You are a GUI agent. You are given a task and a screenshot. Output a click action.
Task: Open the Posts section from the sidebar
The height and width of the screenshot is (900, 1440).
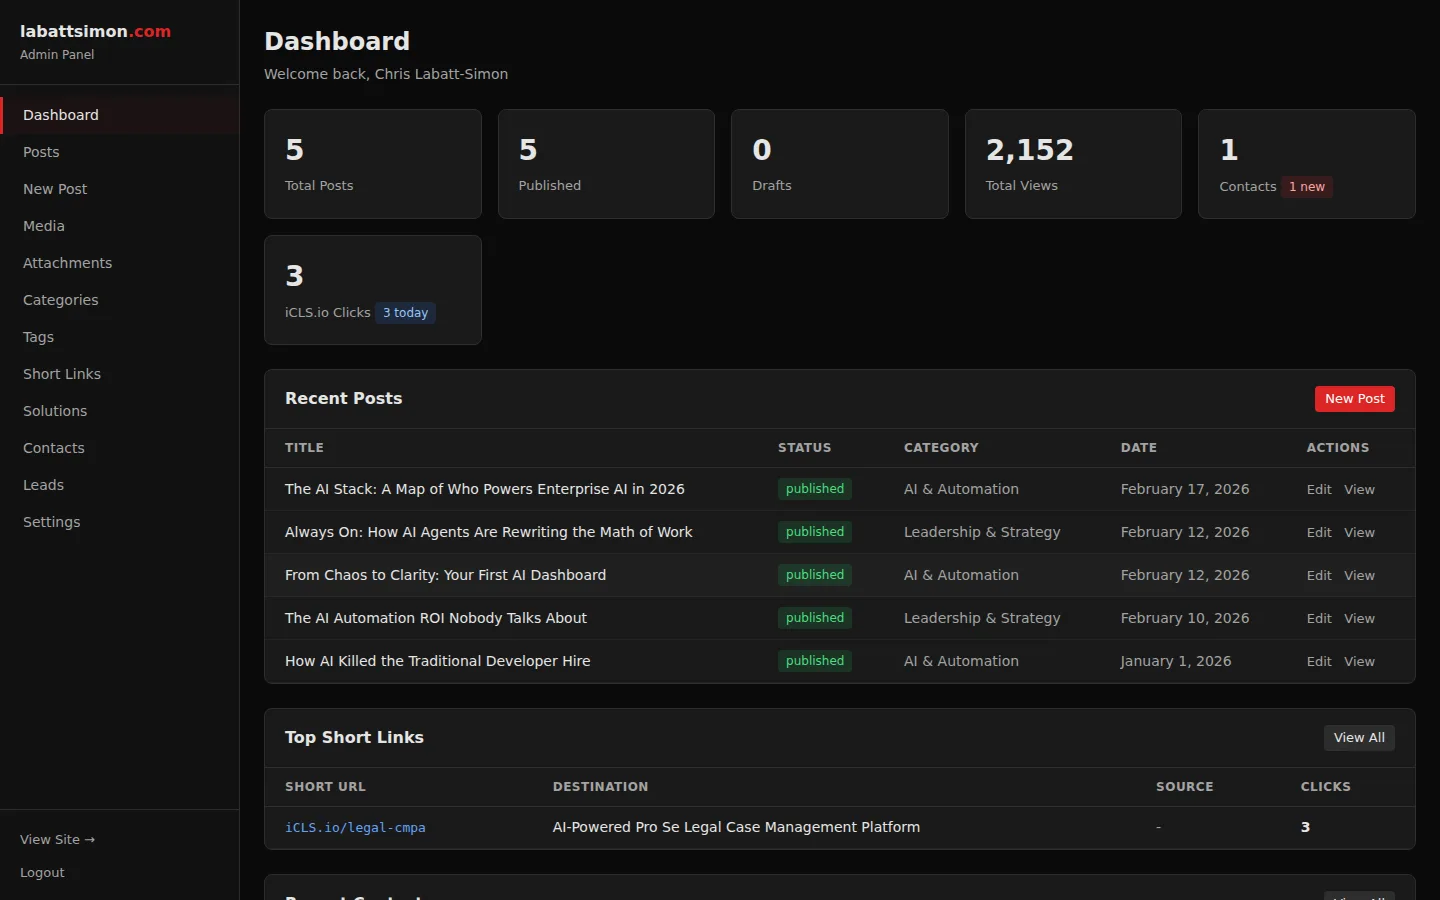[x=41, y=152]
